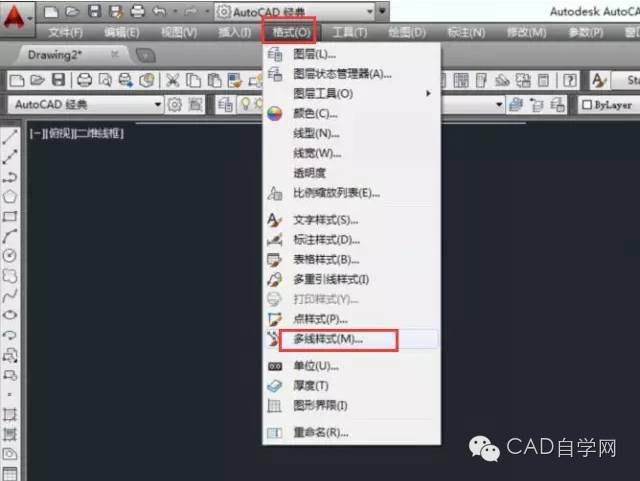640x481 pixels.
Task: Click the new drawing tab button
Action: 145,55
